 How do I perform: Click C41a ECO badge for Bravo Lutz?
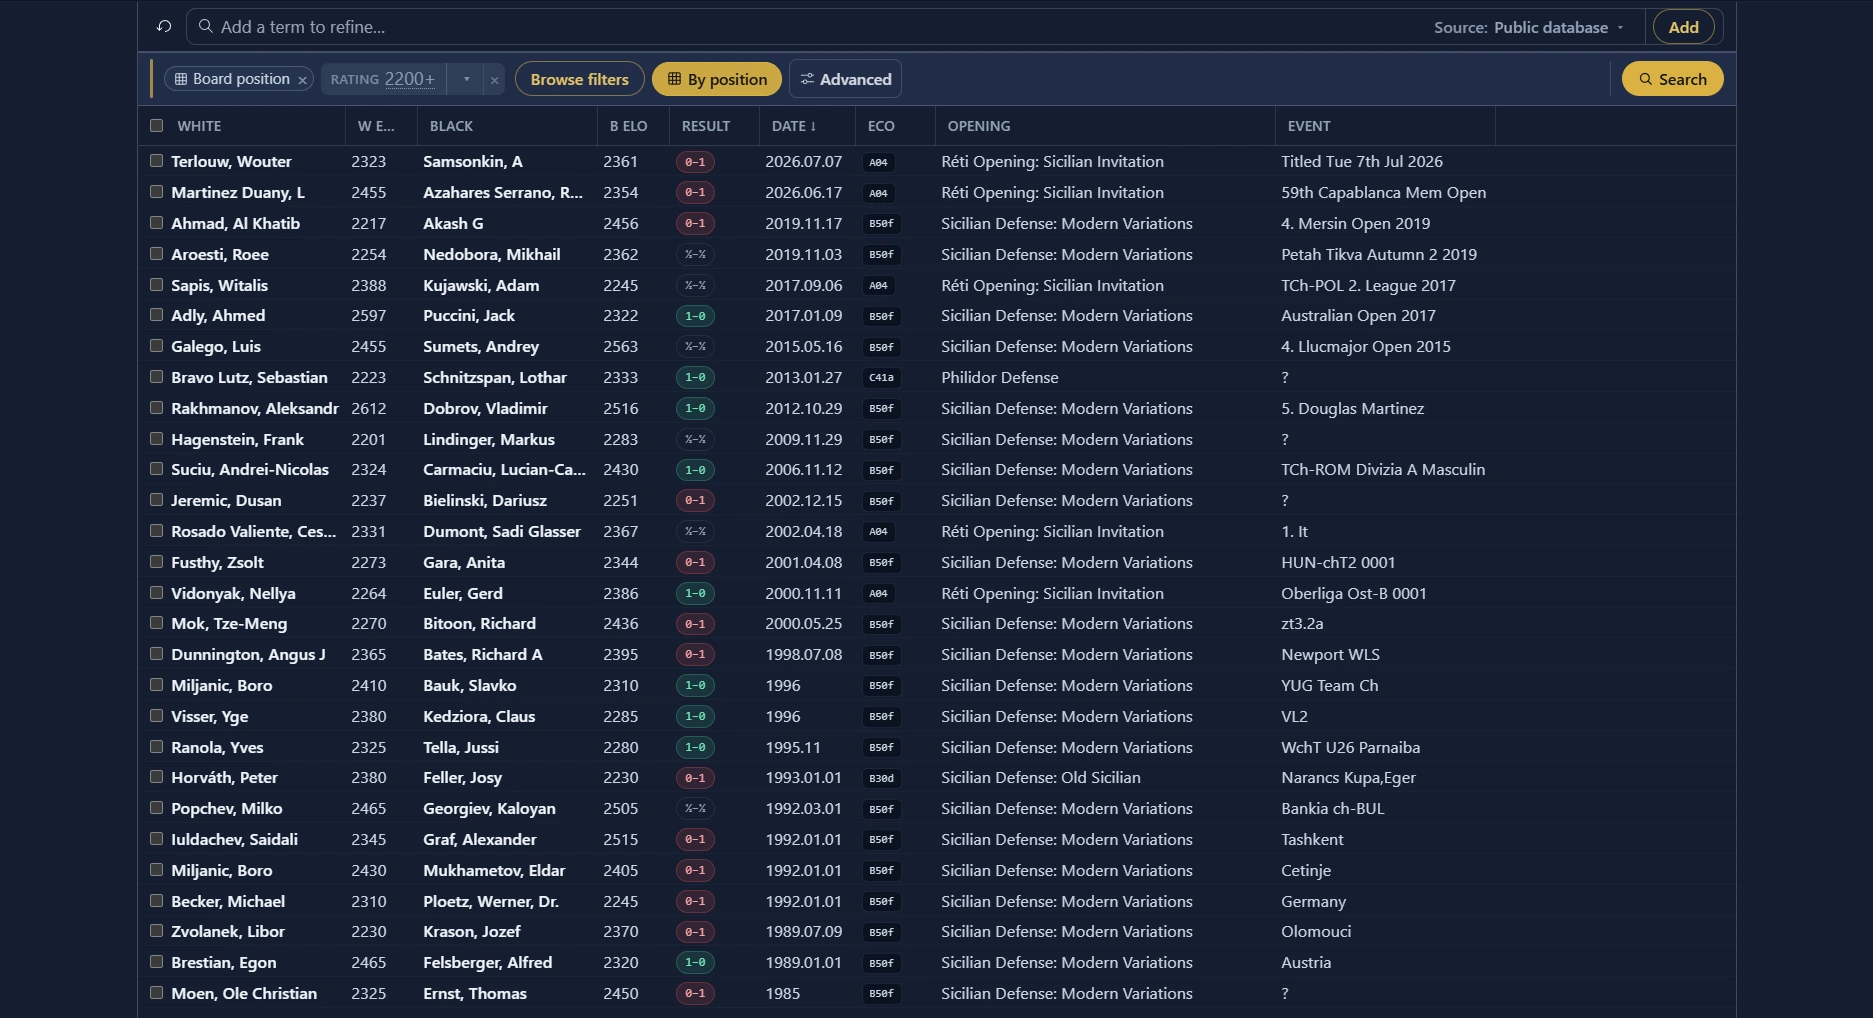pyautogui.click(x=881, y=378)
